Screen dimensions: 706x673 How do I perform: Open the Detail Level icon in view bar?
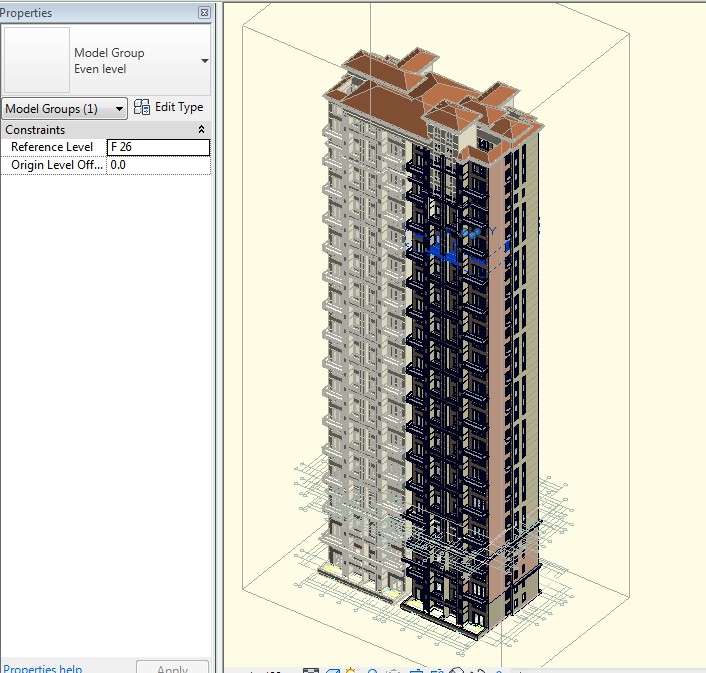311,671
